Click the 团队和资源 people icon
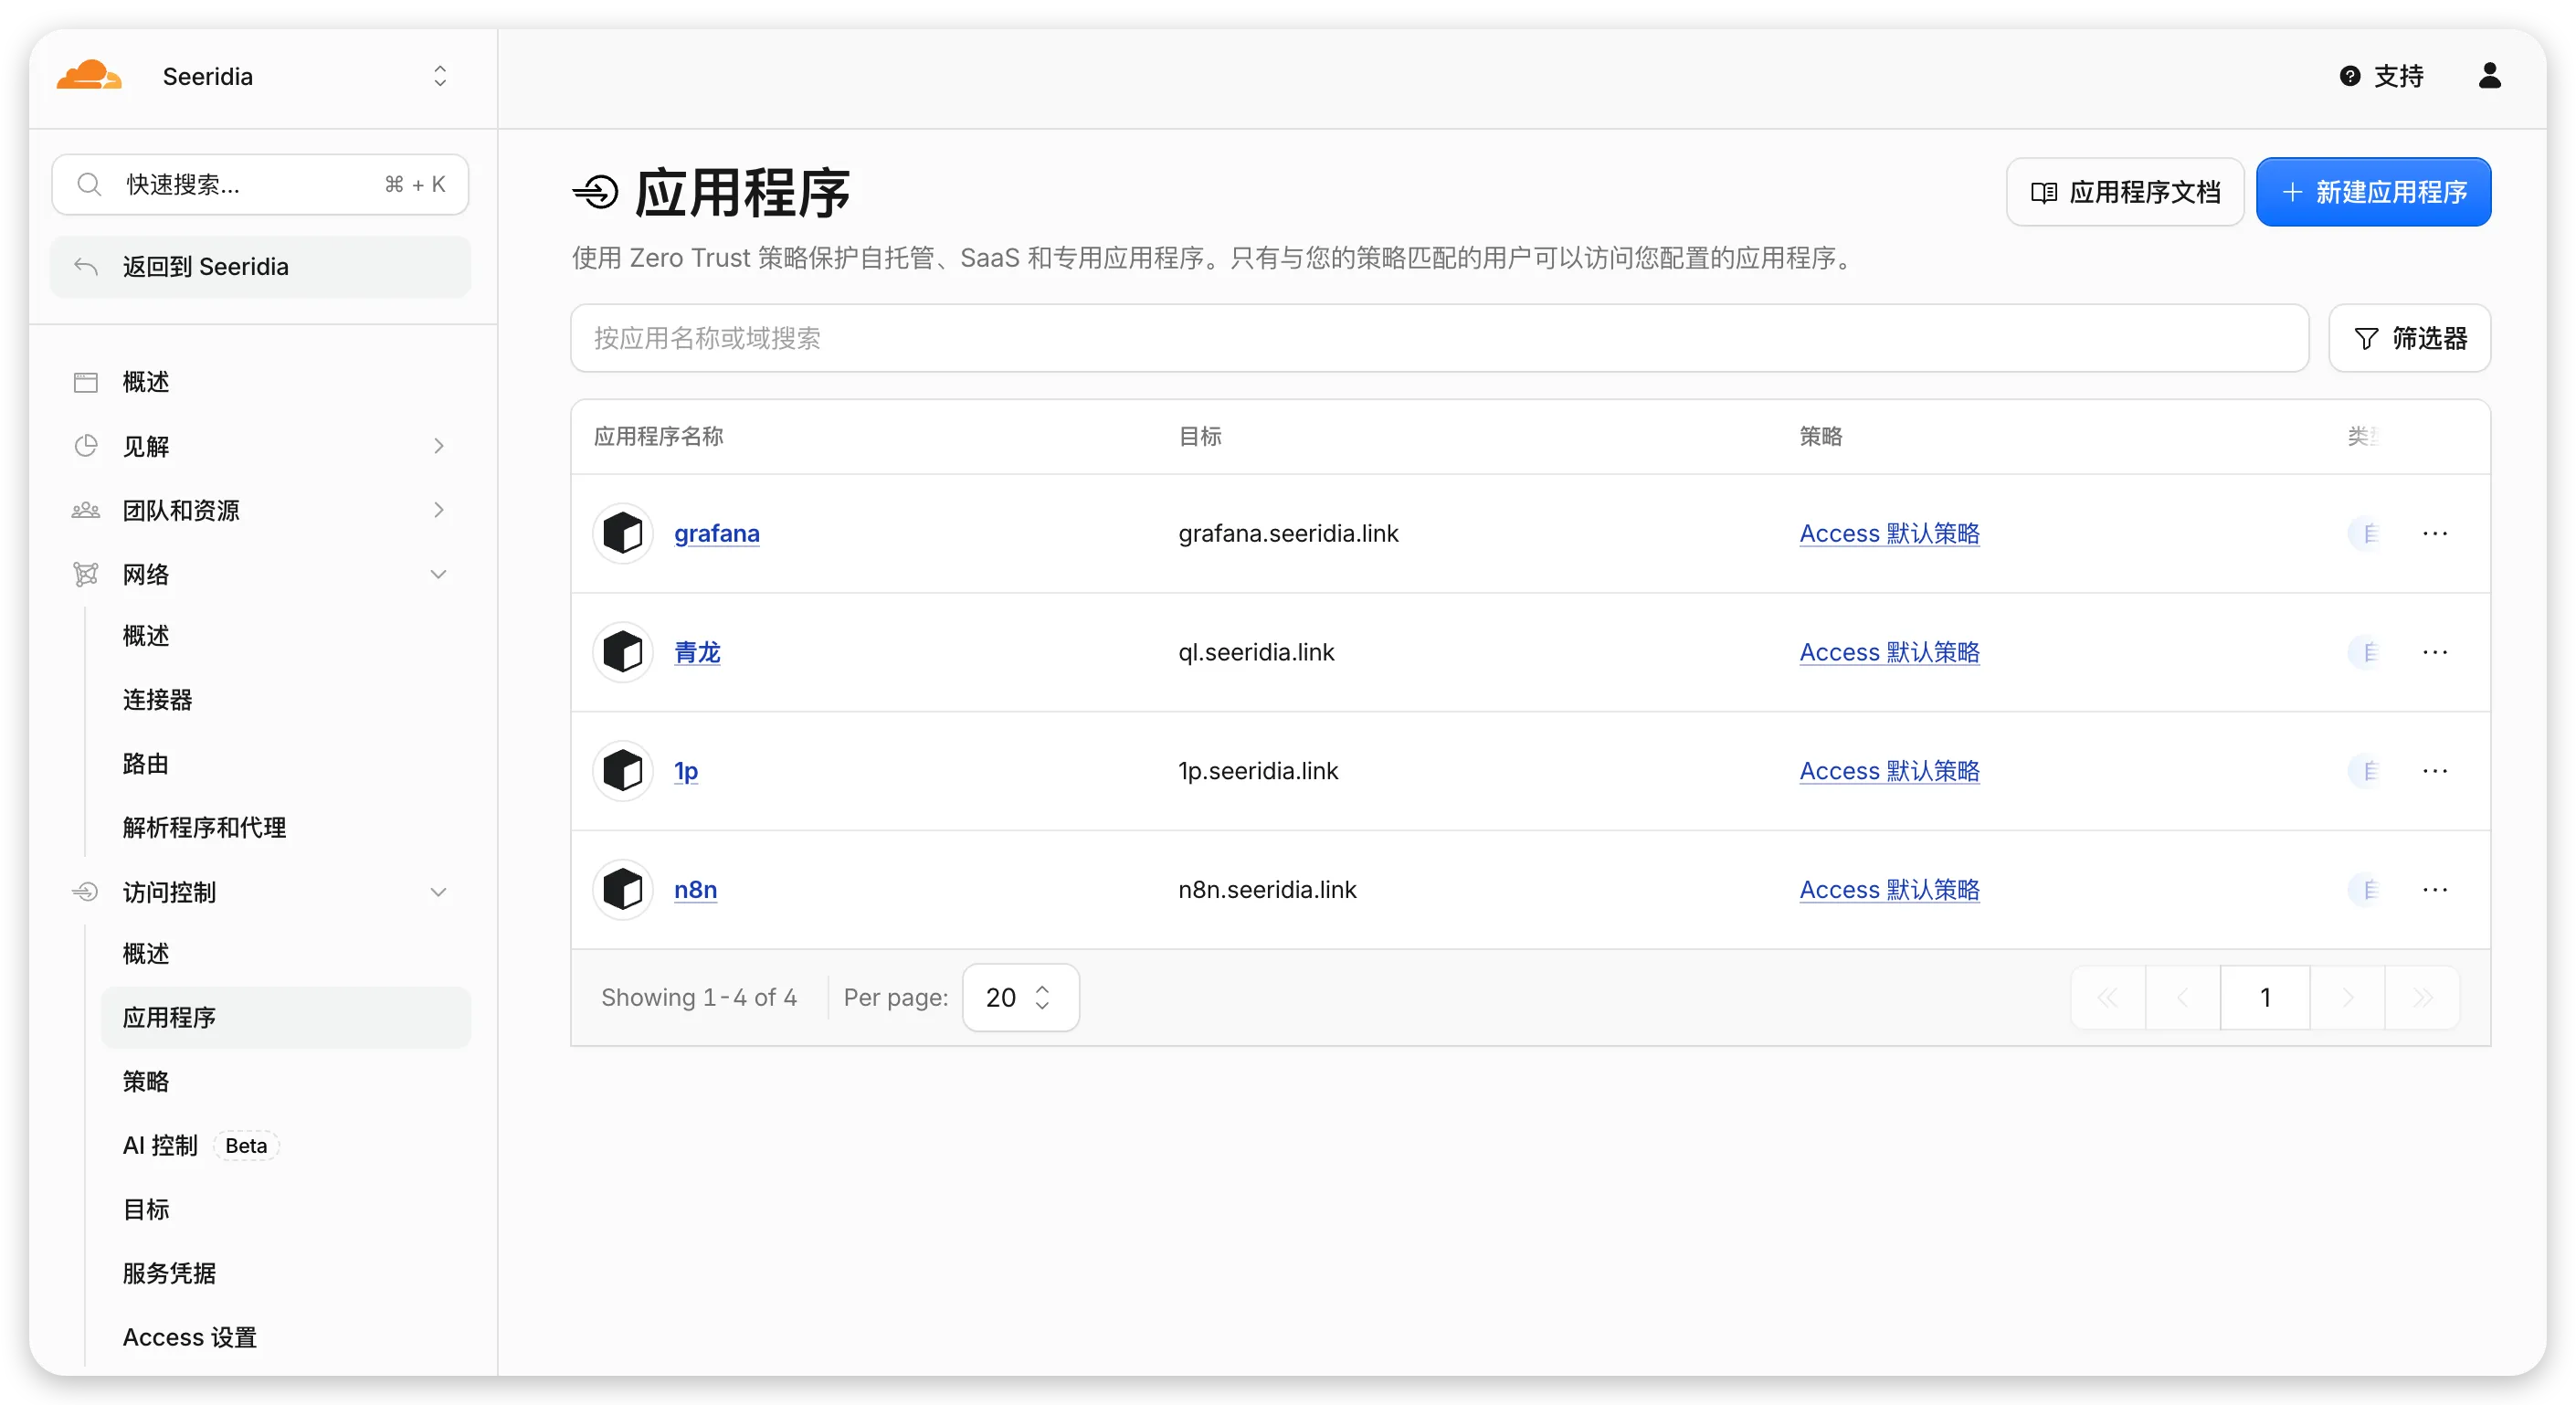2576x1405 pixels. tap(86, 510)
